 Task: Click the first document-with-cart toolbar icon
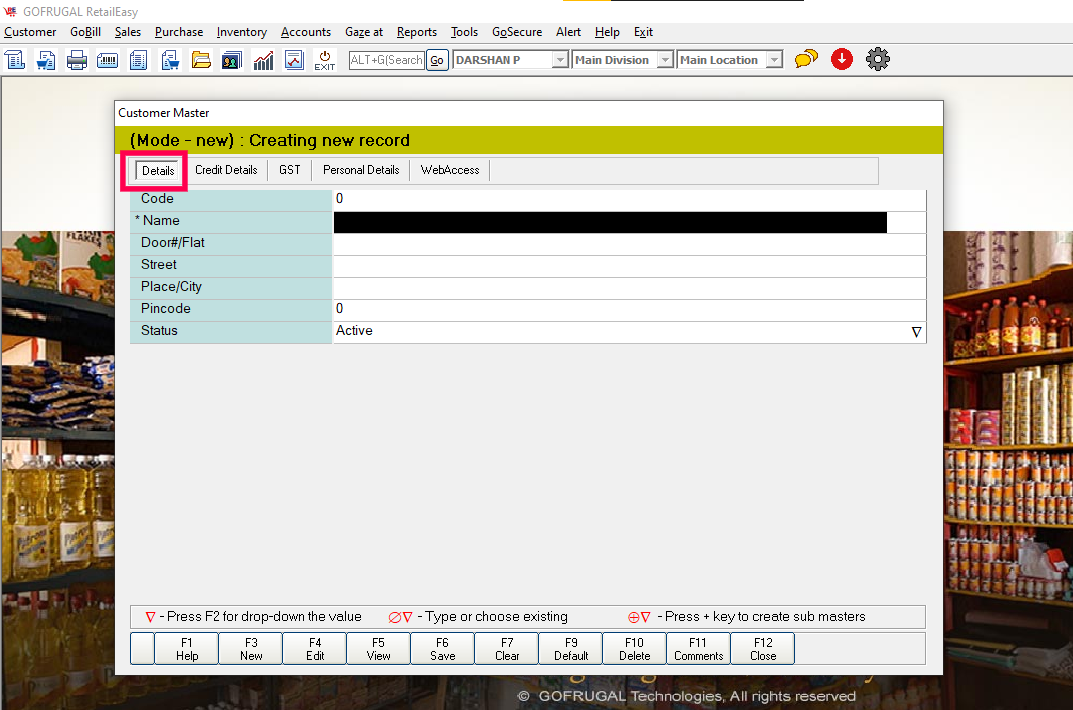tap(46, 60)
